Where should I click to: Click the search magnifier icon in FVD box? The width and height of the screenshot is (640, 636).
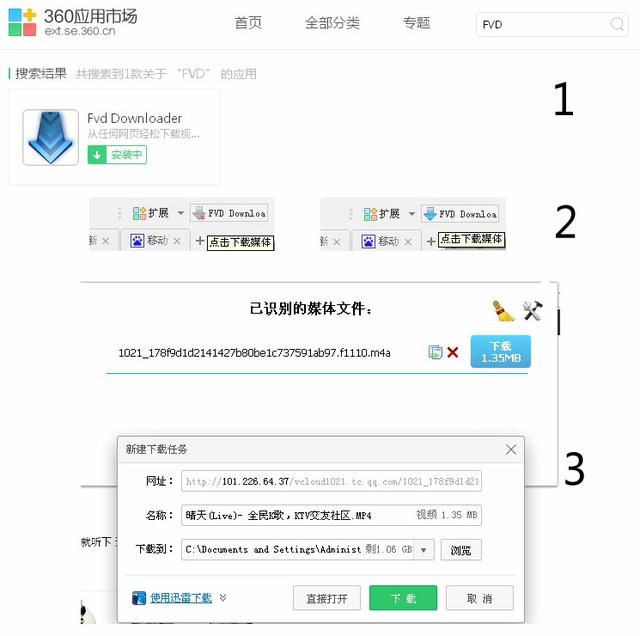[617, 24]
